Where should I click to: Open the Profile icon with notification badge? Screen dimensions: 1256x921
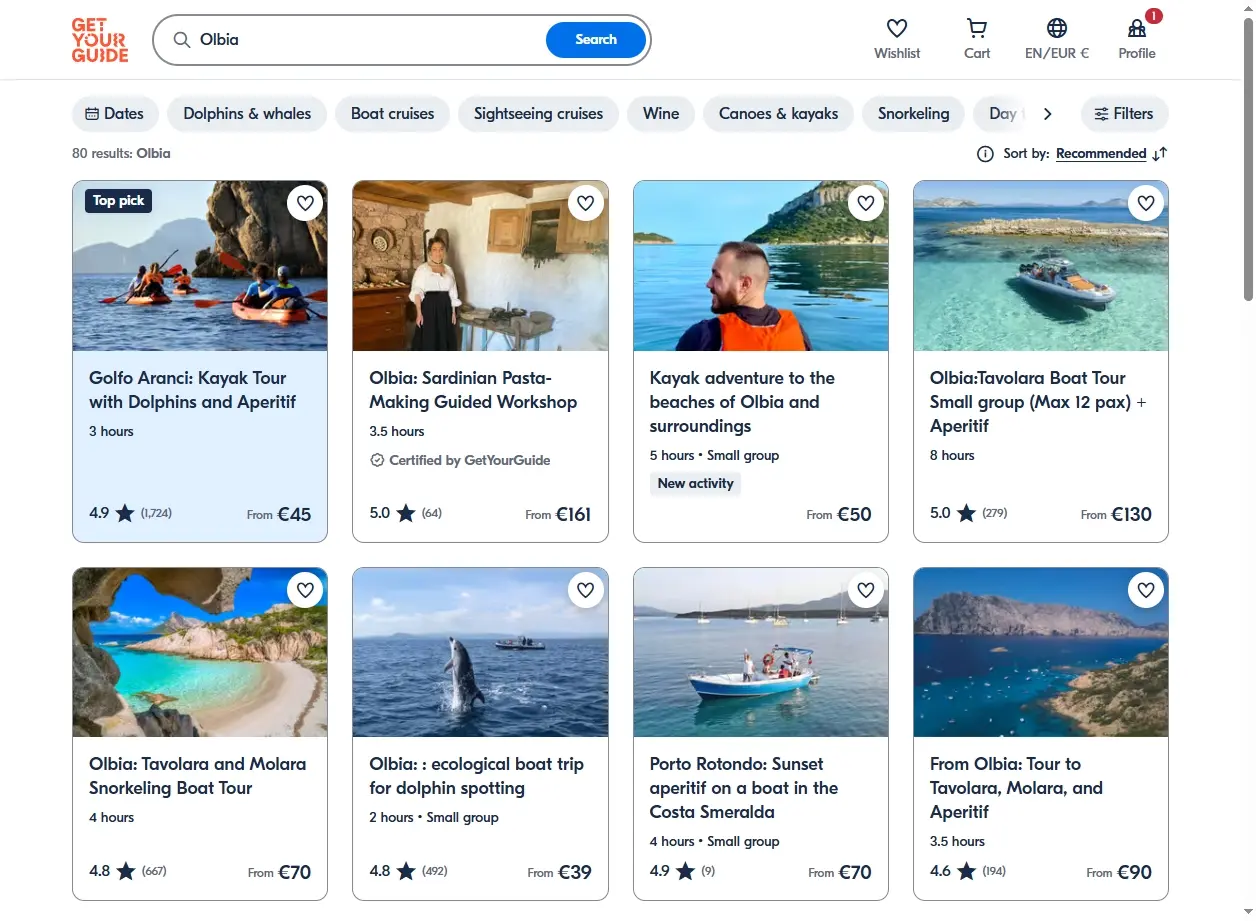1137,28
